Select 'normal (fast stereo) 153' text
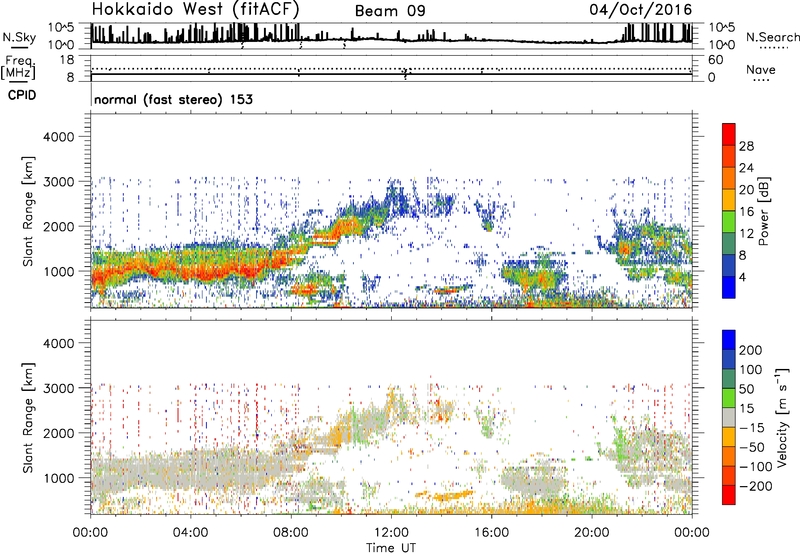 click(173, 99)
